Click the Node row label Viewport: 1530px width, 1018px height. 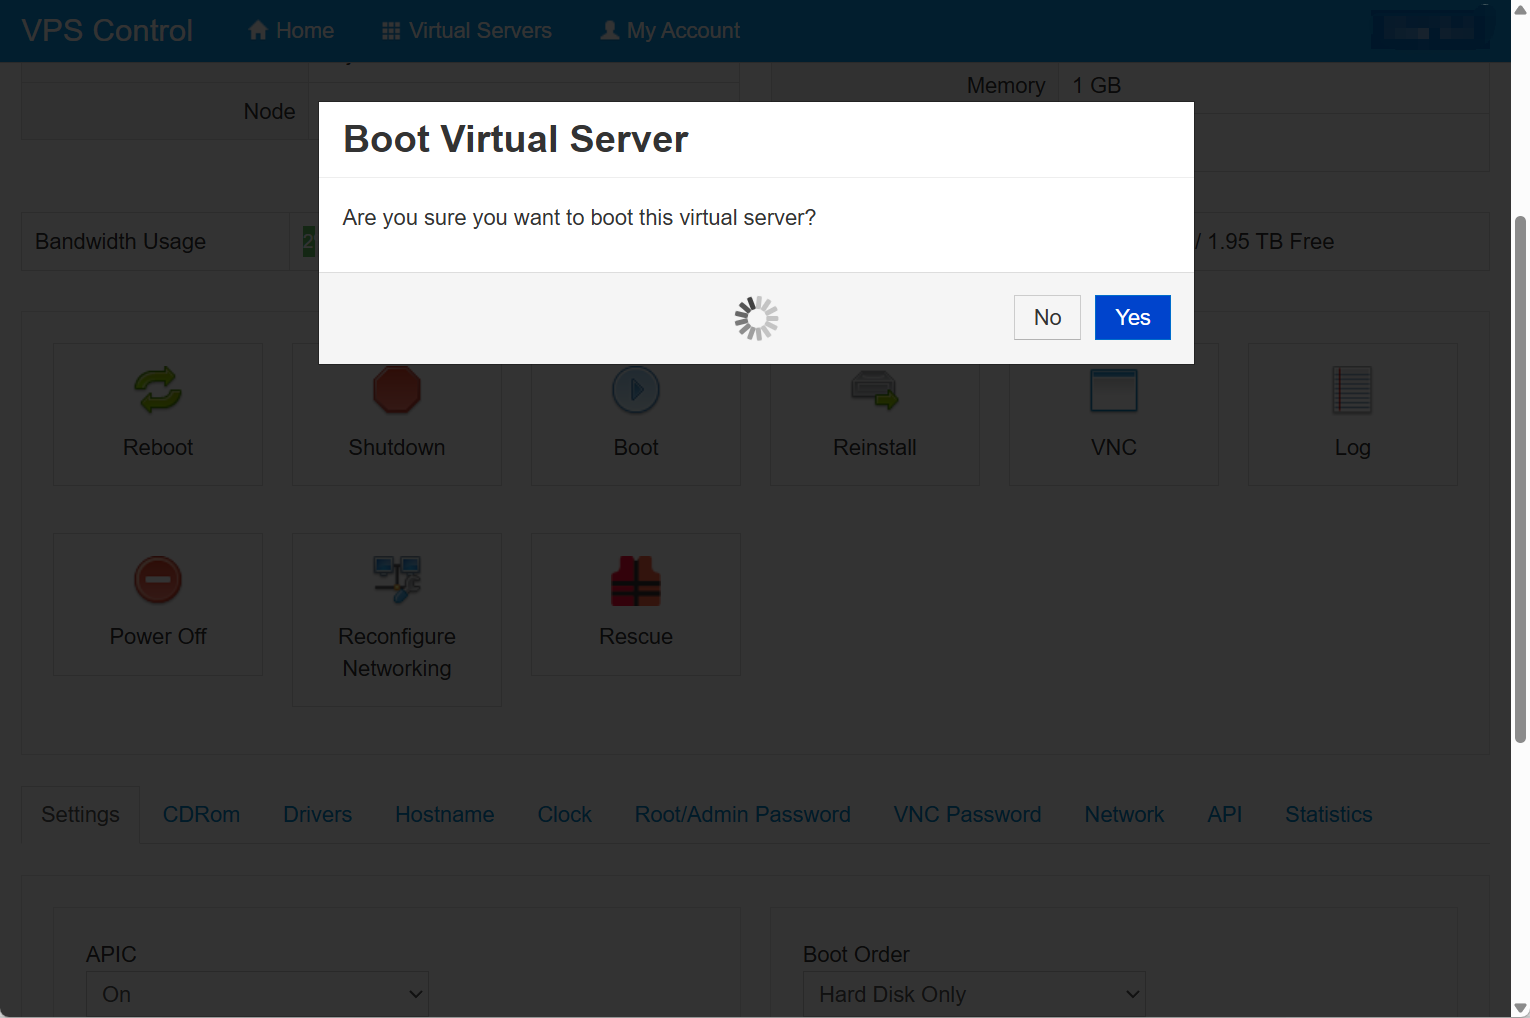(x=269, y=111)
